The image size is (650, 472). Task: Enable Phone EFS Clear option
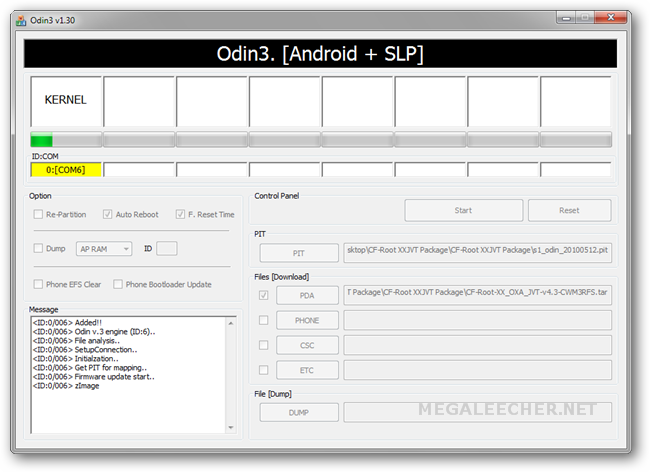point(38,284)
